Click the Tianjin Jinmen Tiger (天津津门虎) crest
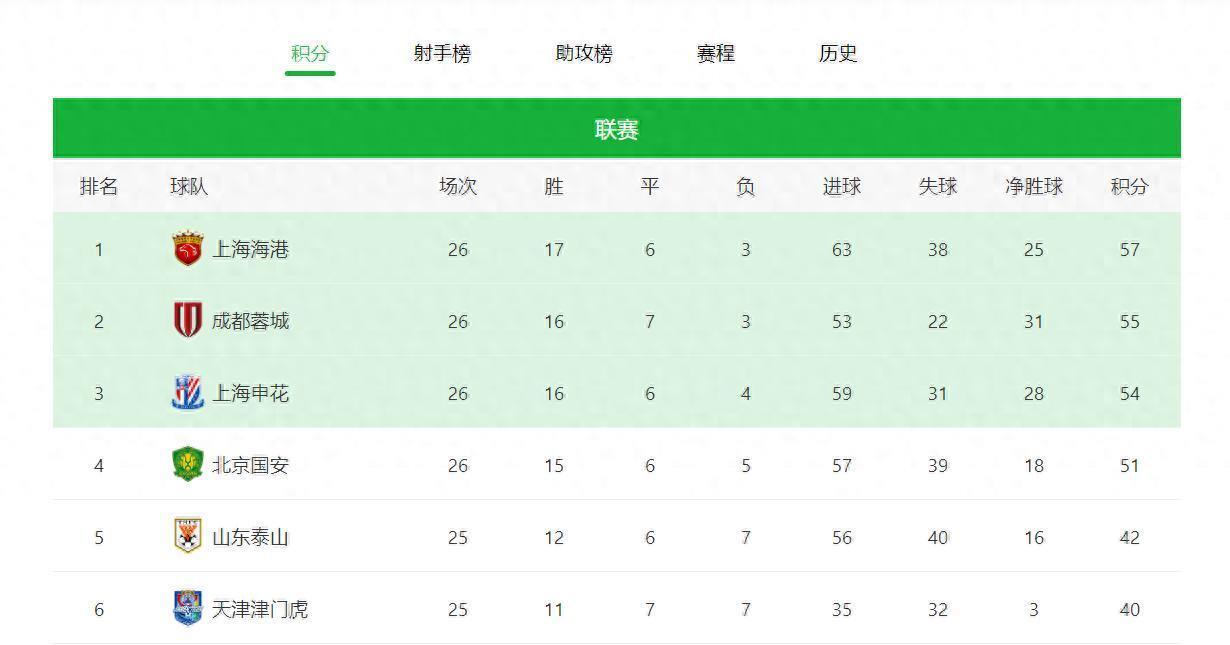The width and height of the screenshot is (1230, 645). [x=188, y=608]
